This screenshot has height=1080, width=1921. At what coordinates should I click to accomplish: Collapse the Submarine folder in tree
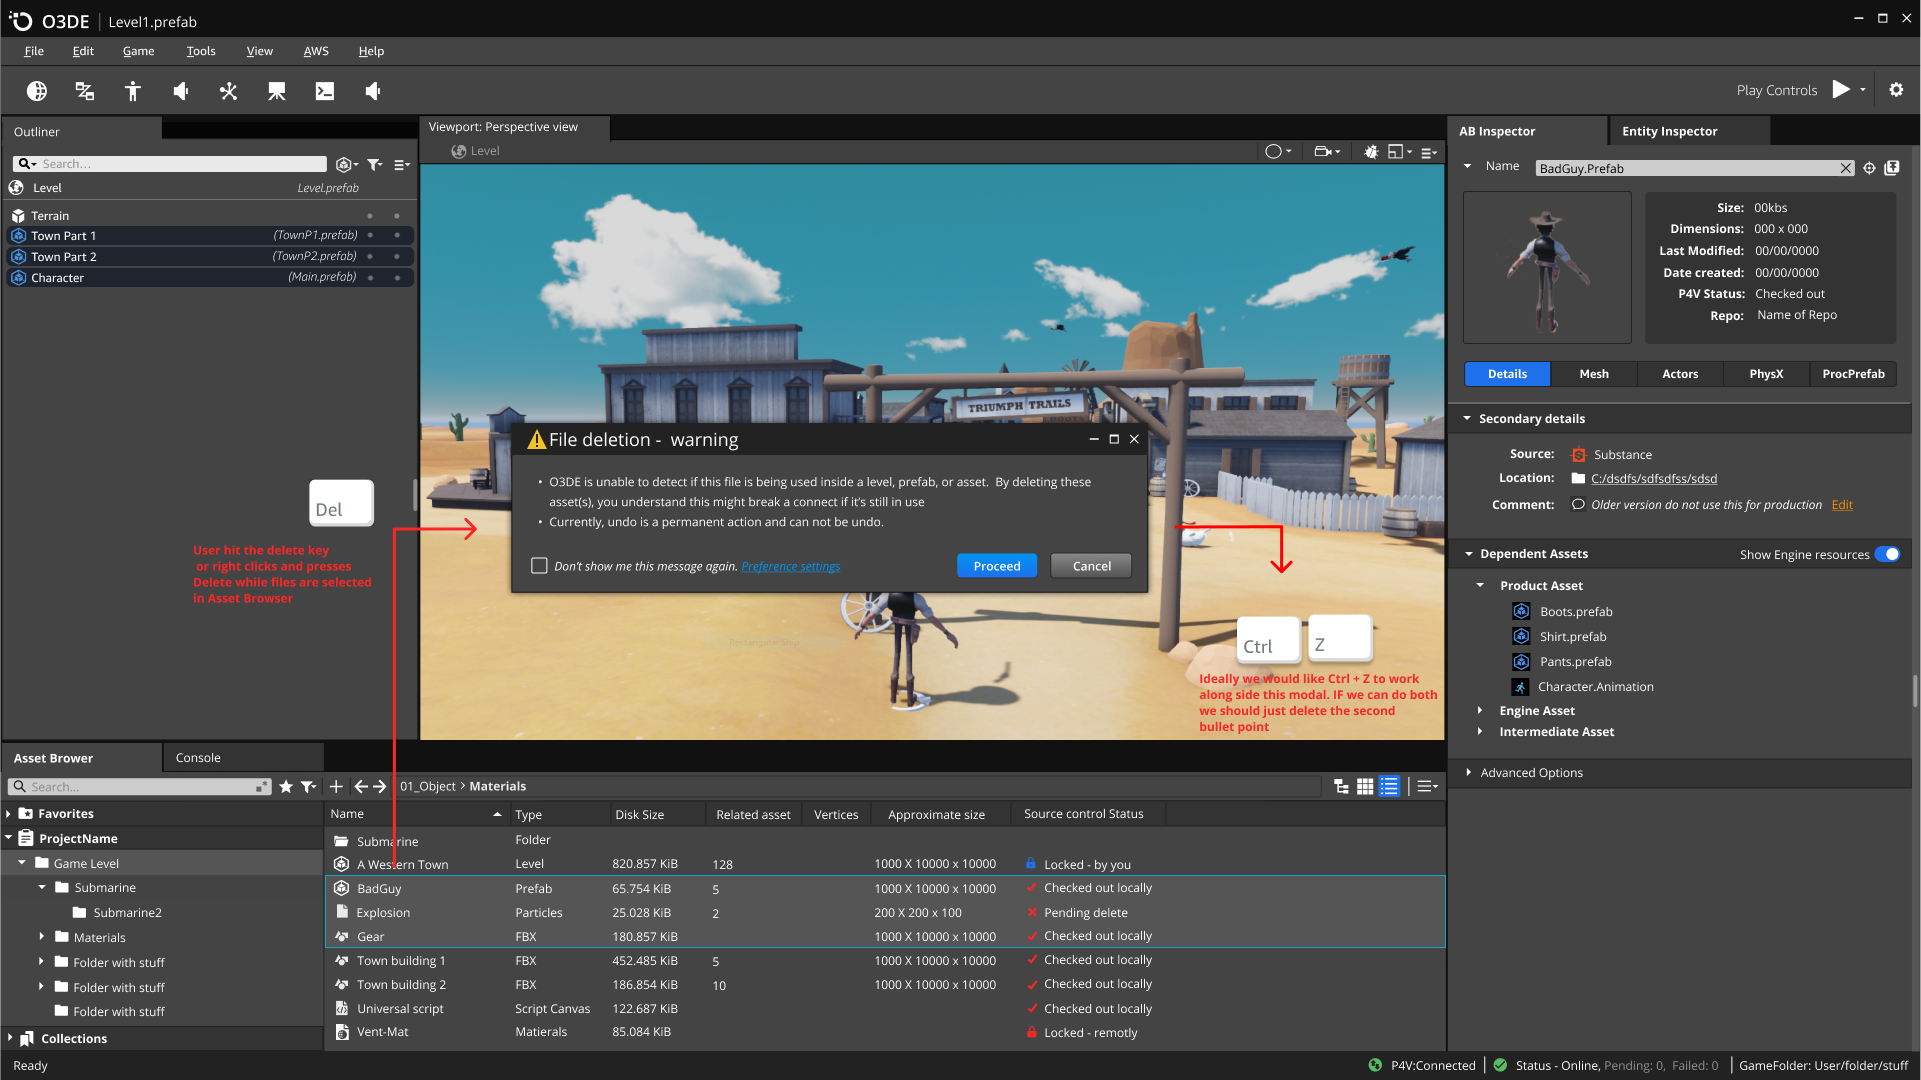tap(42, 888)
